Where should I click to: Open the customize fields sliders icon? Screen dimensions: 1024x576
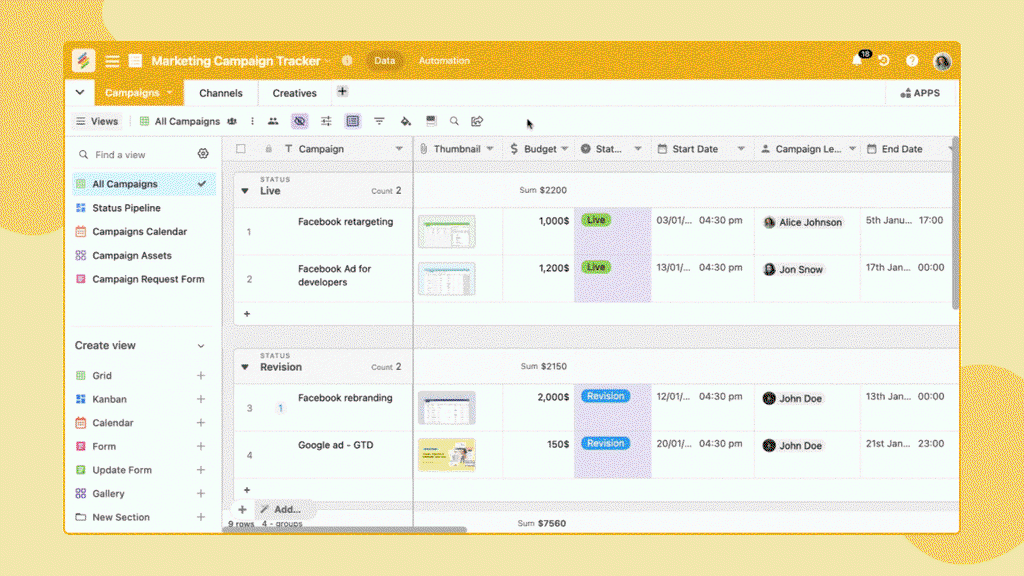(326, 121)
